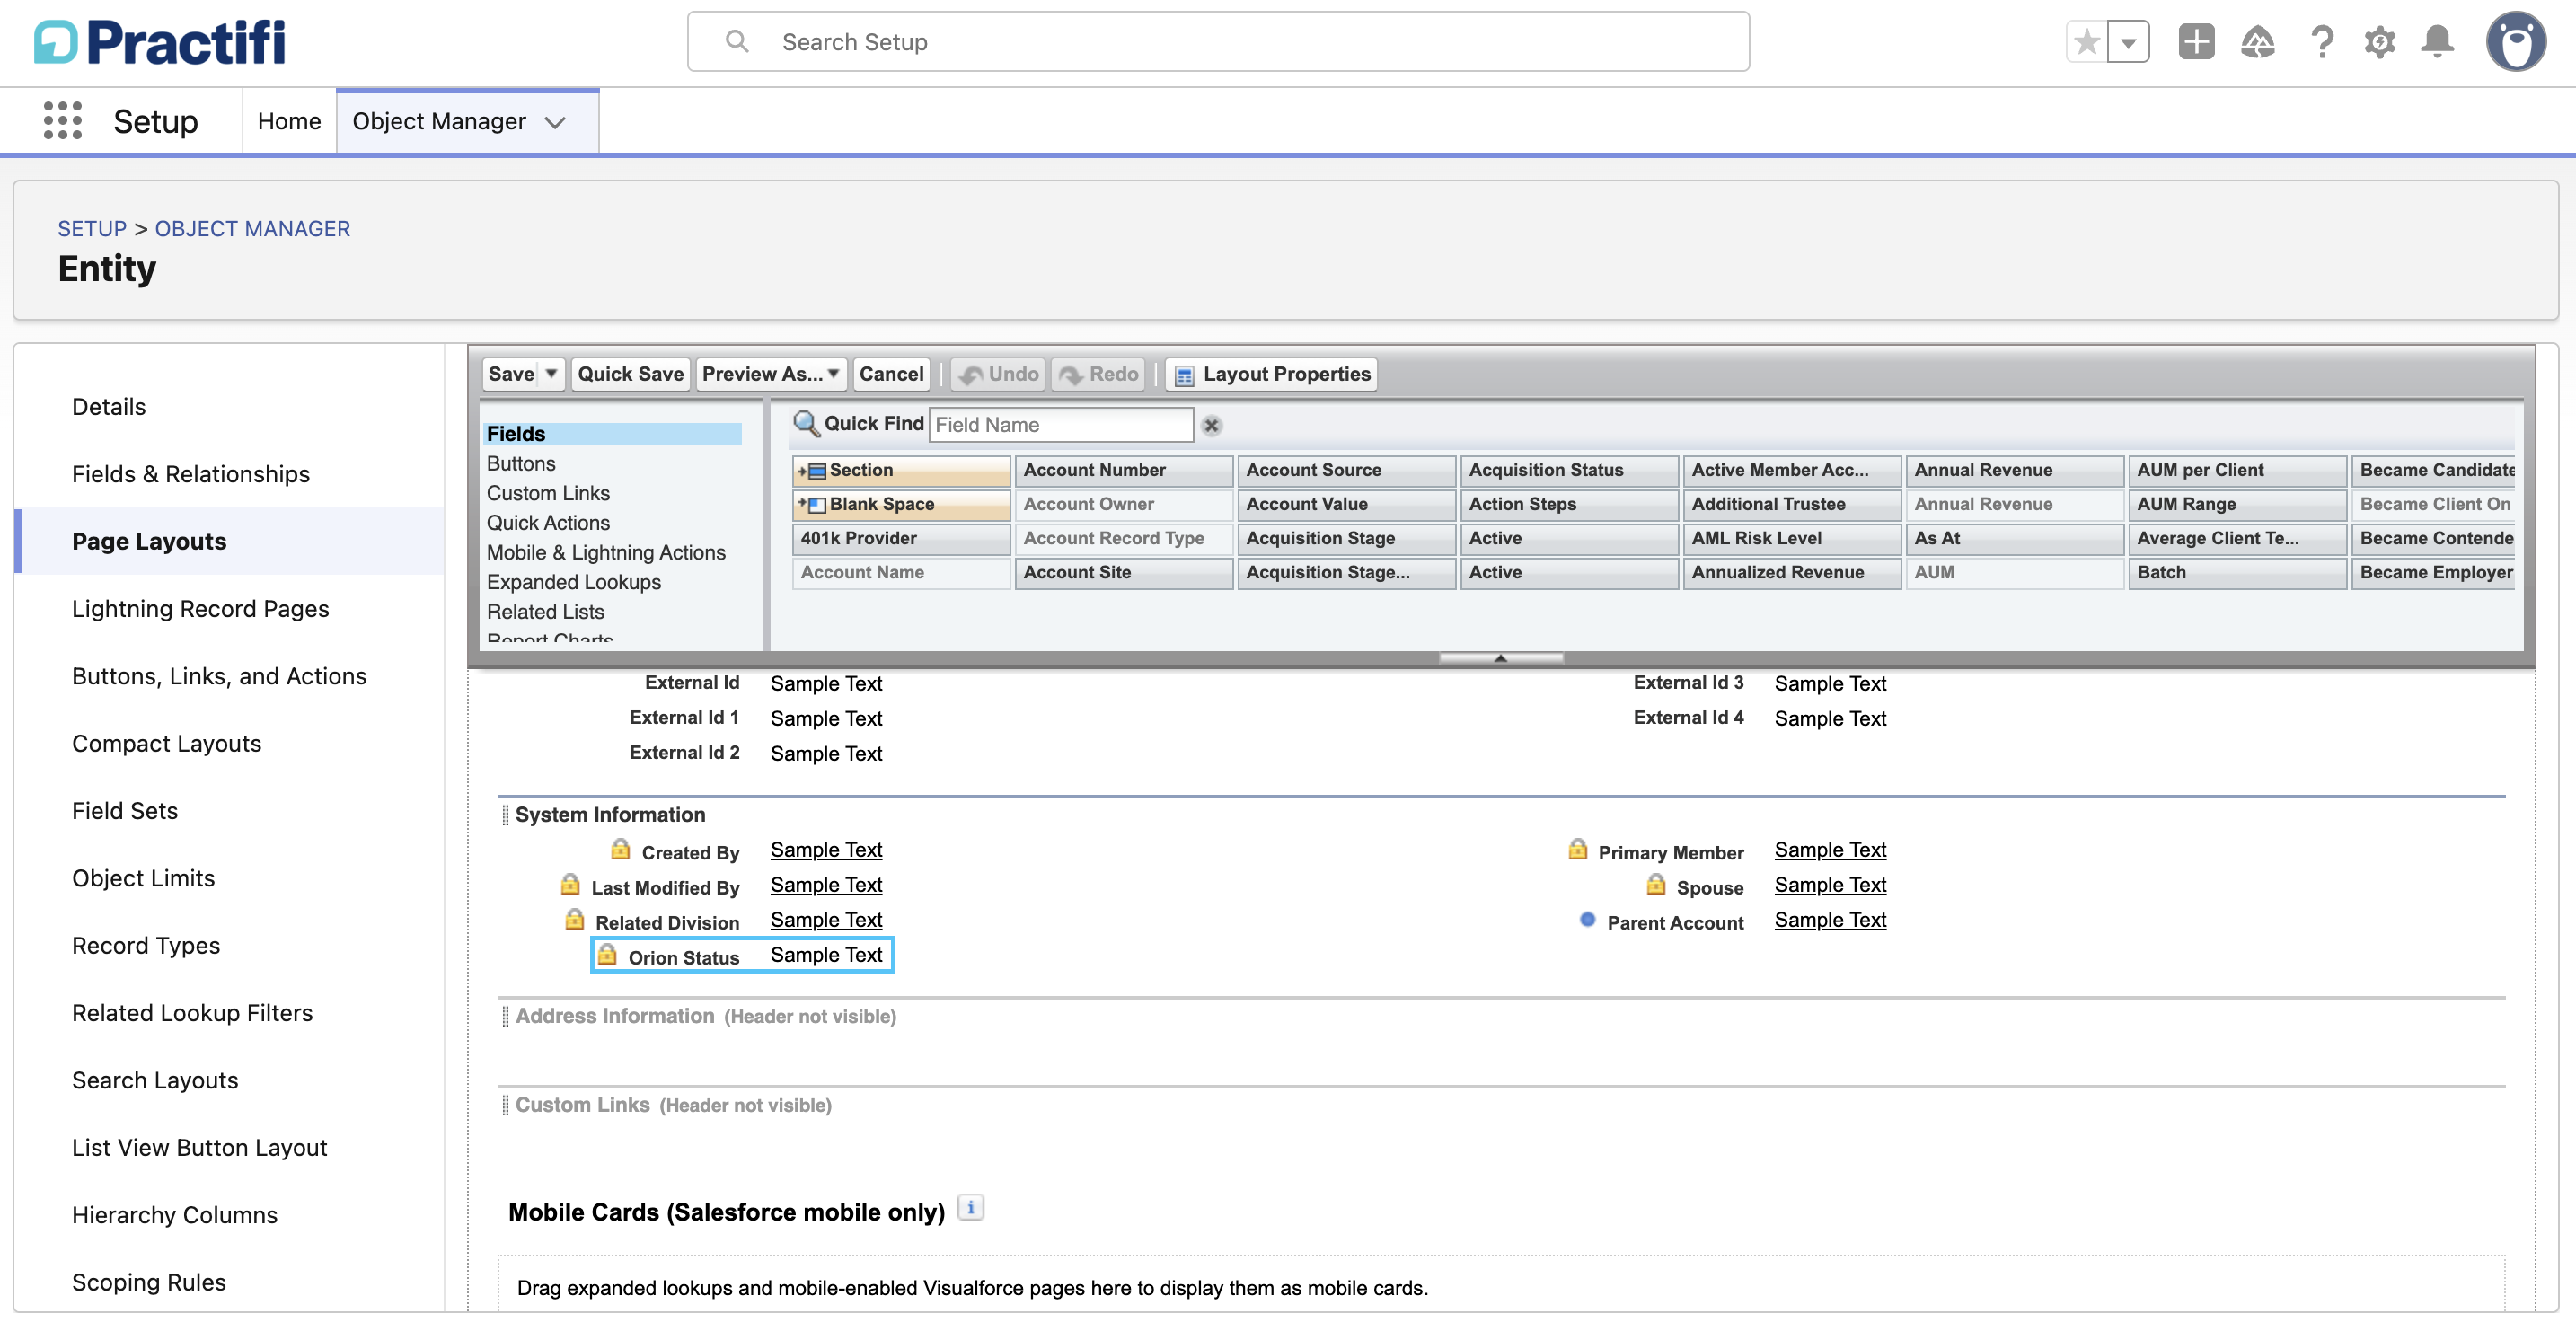Click the Cancel button
This screenshot has height=1322, width=2576.
pyautogui.click(x=891, y=374)
